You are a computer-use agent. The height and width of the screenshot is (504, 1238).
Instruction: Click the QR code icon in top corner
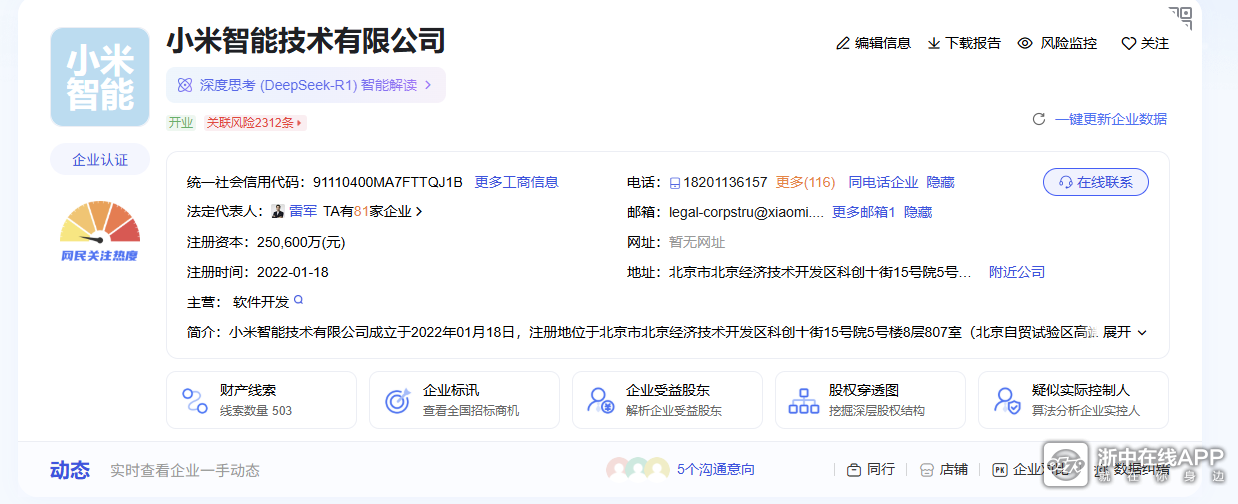(1181, 17)
